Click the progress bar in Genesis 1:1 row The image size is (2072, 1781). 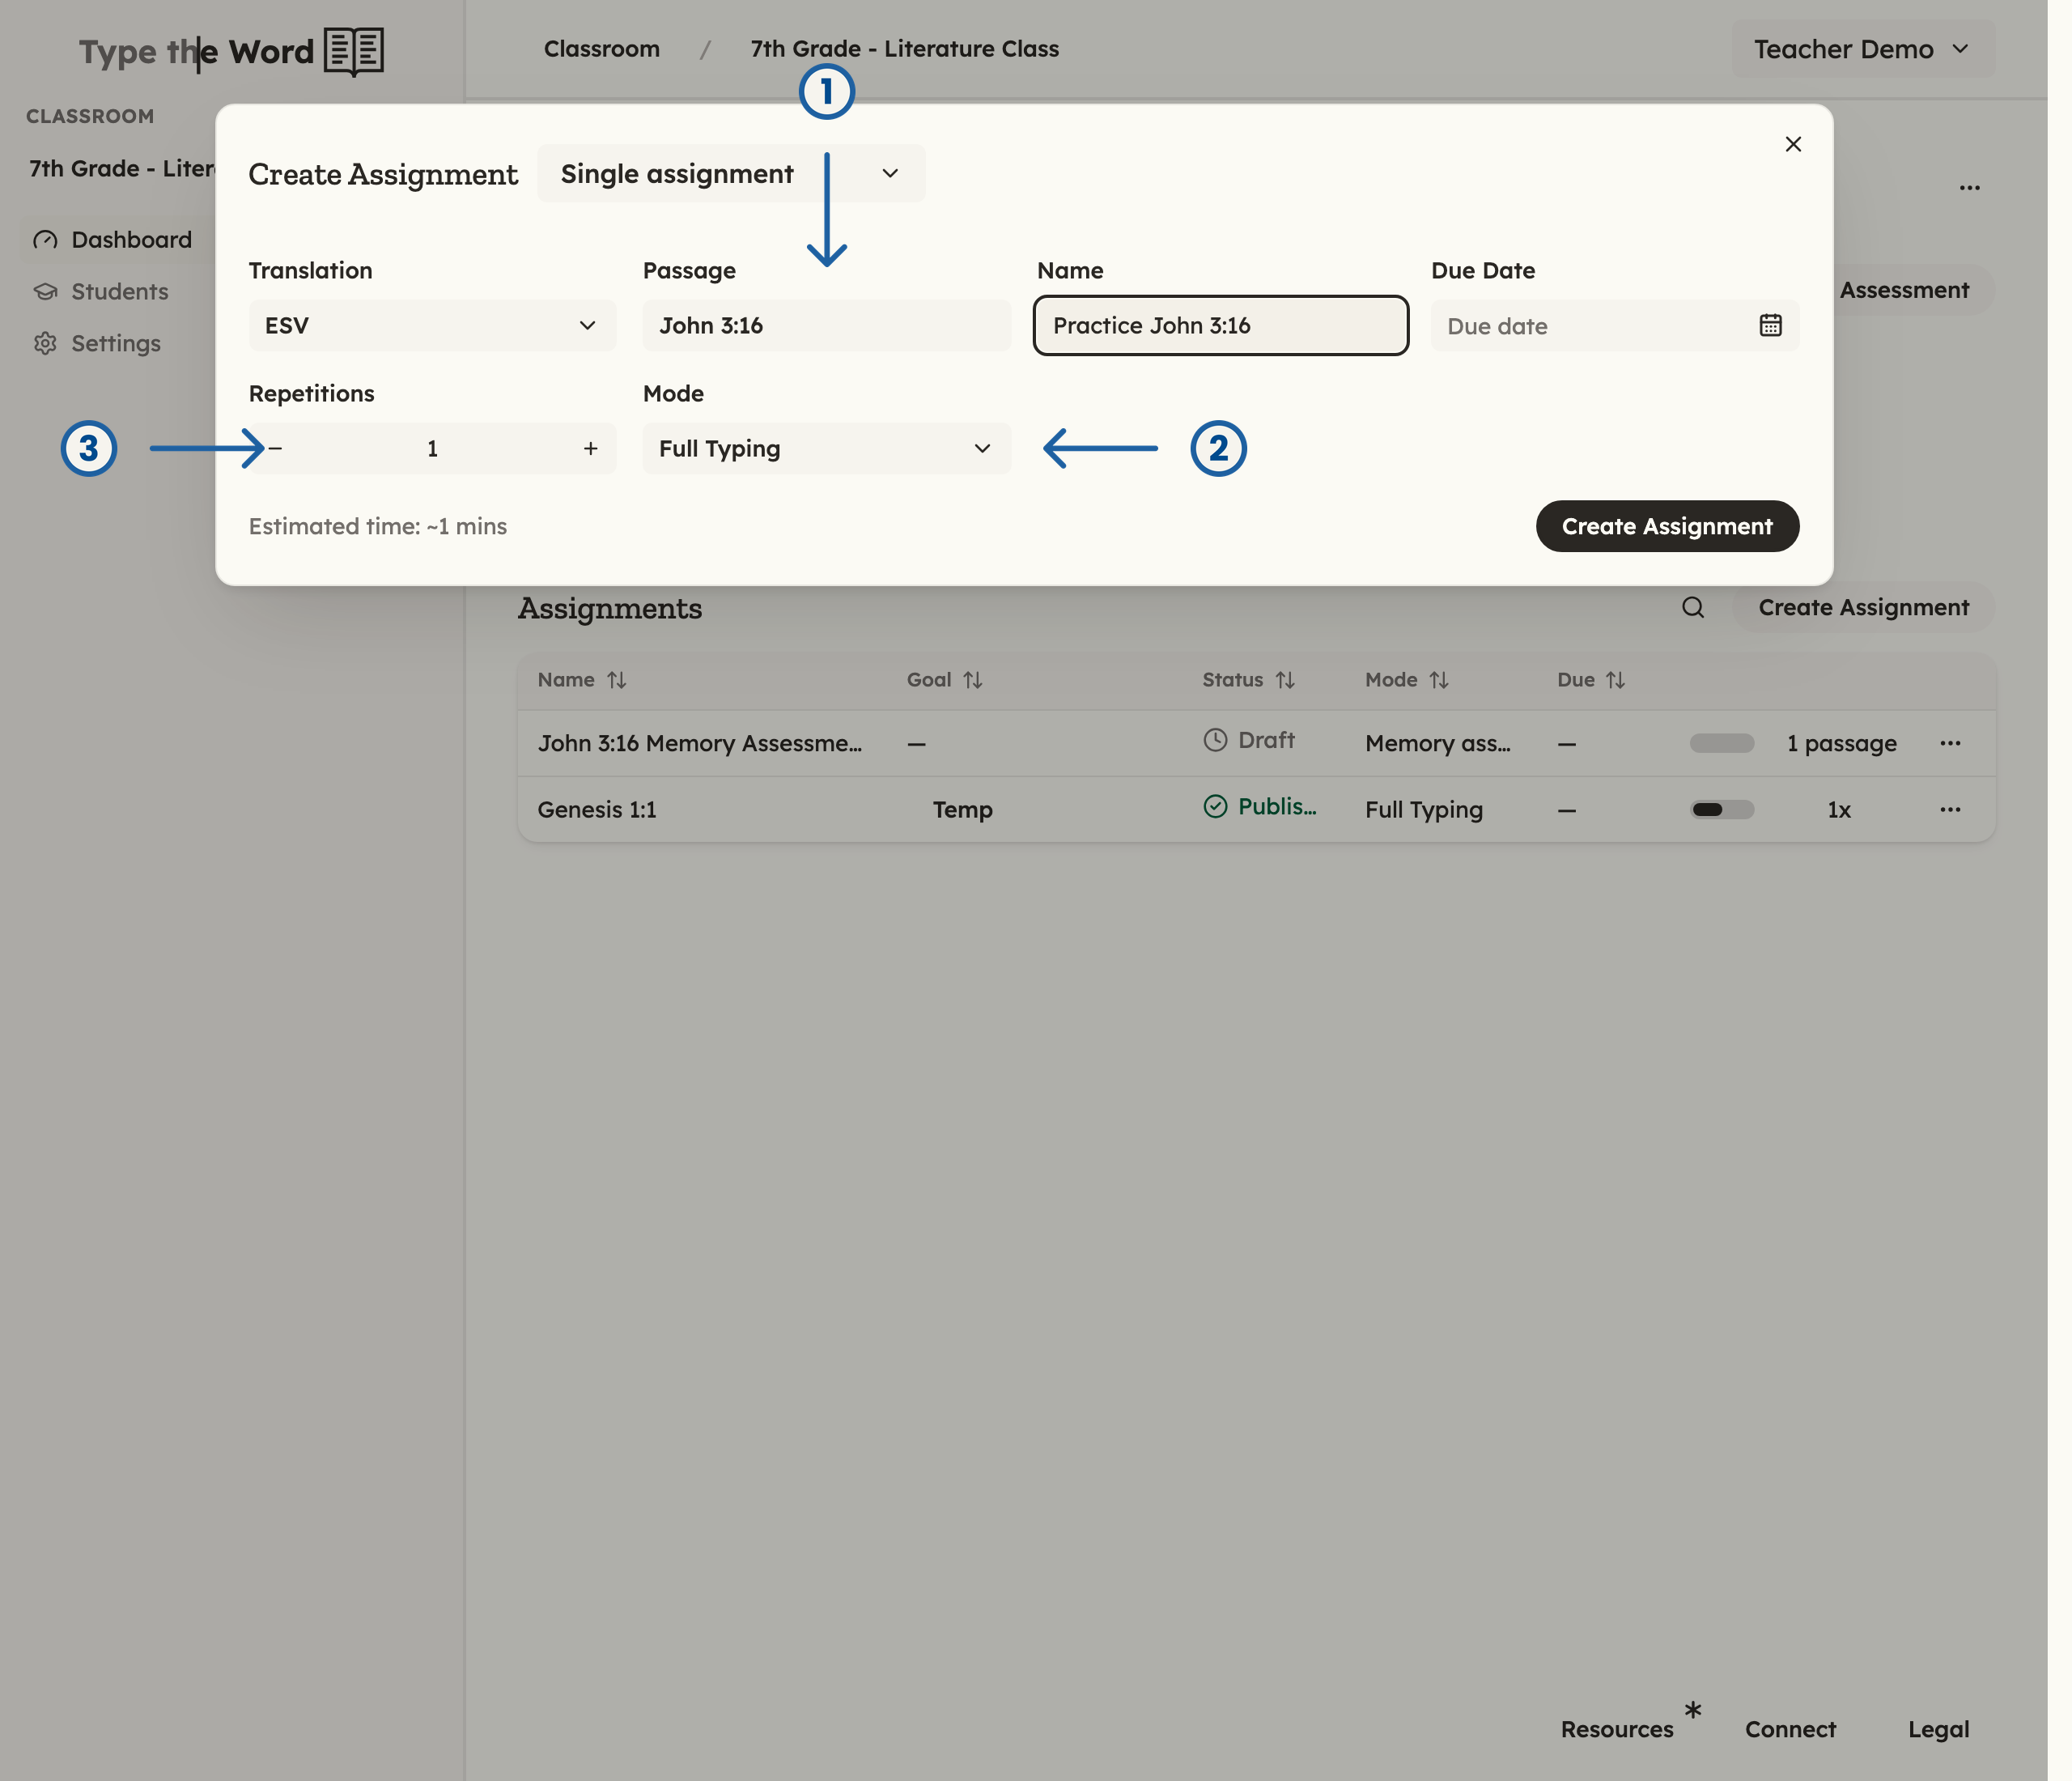coord(1721,809)
